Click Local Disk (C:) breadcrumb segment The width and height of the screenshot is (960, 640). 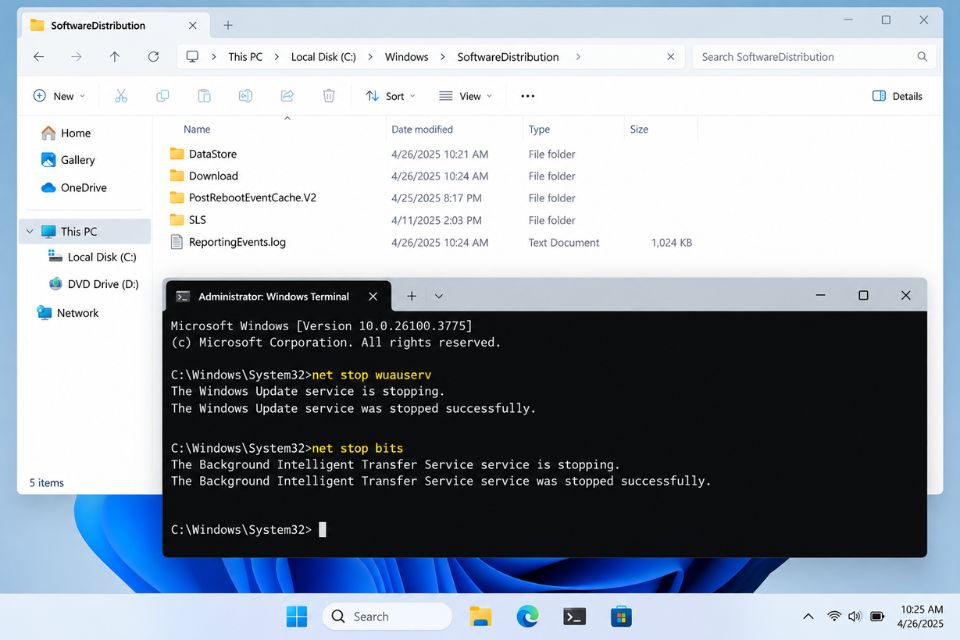tap(323, 57)
